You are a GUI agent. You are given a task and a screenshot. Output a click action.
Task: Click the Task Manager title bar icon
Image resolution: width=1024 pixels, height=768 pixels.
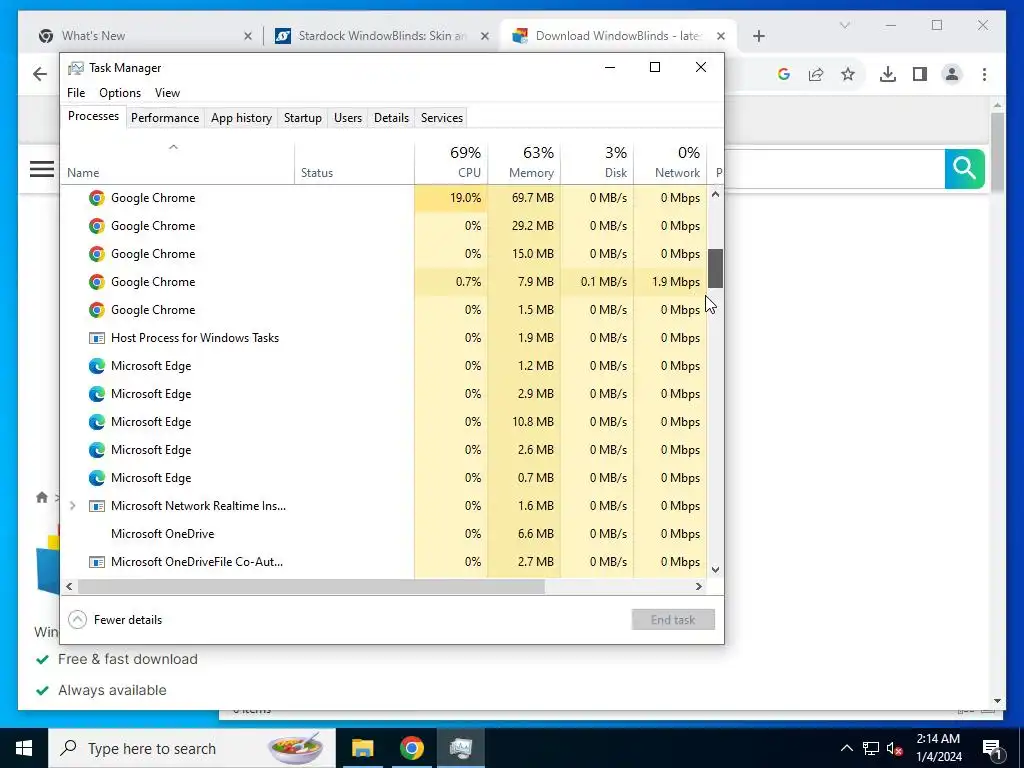click(x=76, y=68)
